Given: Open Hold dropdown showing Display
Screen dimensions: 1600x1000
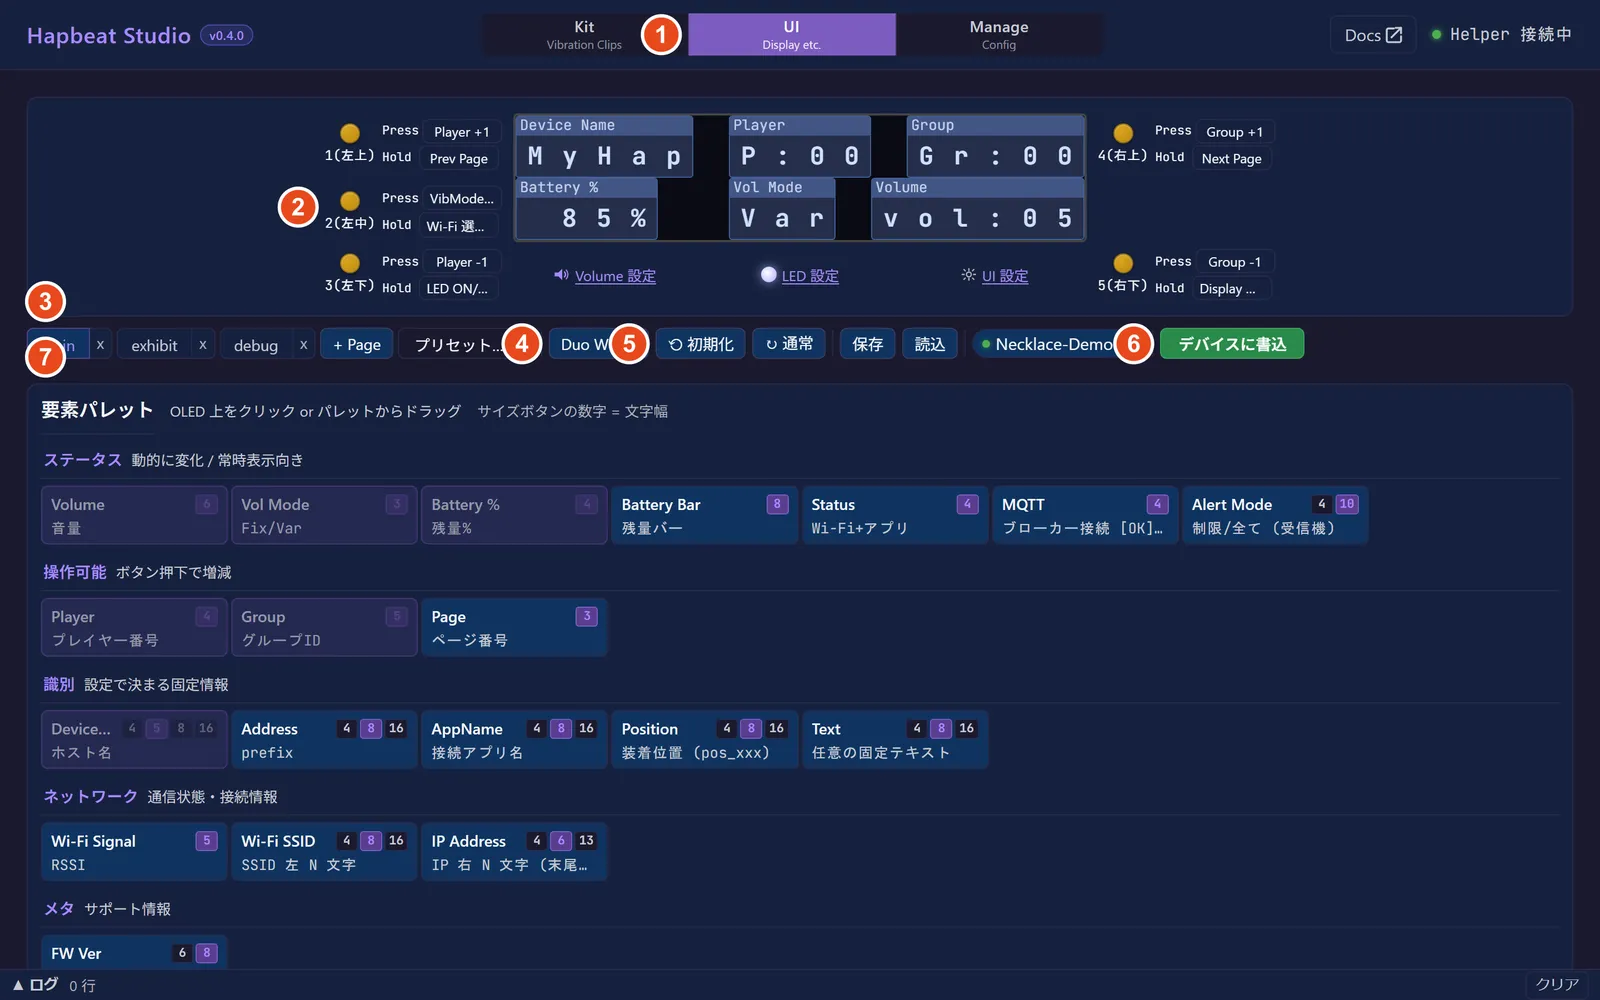Looking at the screenshot, I should click(1234, 289).
